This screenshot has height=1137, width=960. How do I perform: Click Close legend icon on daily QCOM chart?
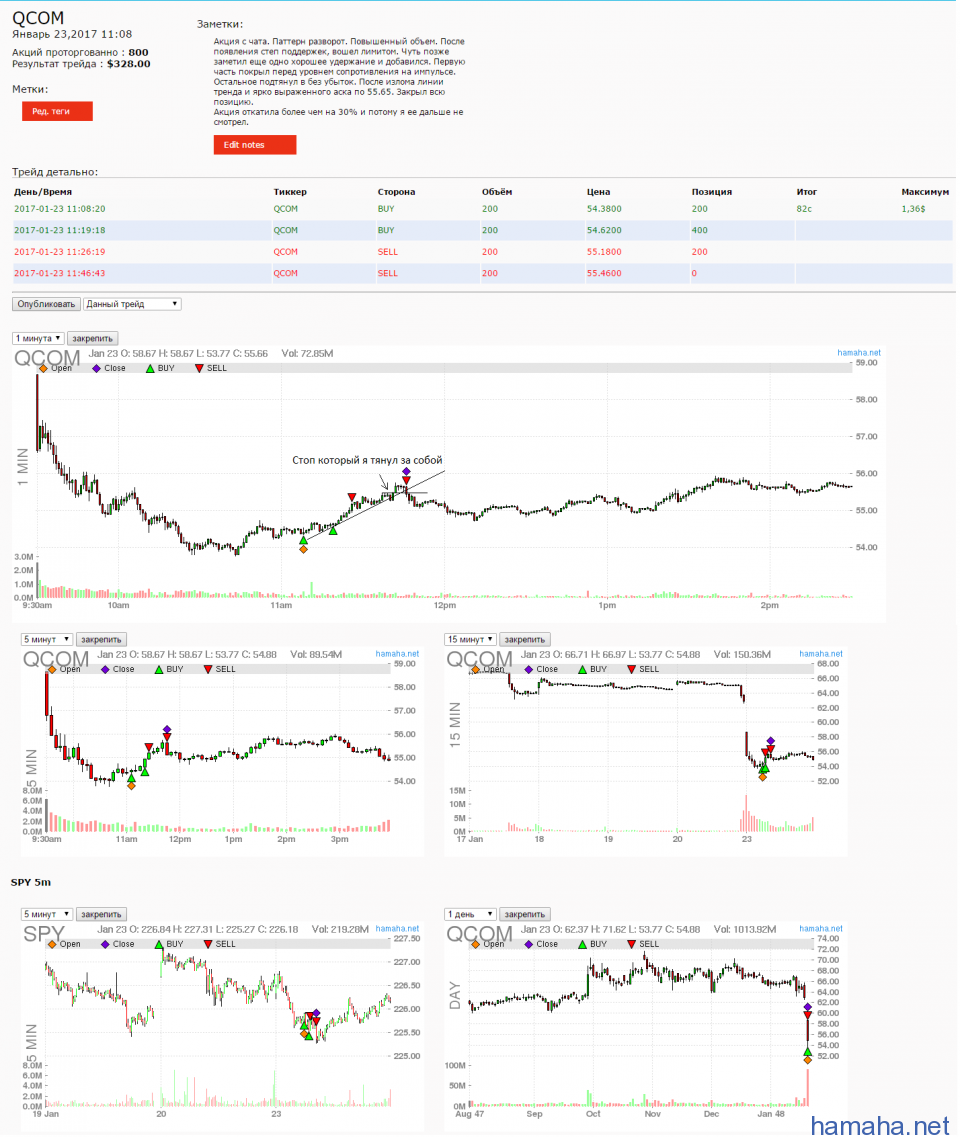(529, 944)
